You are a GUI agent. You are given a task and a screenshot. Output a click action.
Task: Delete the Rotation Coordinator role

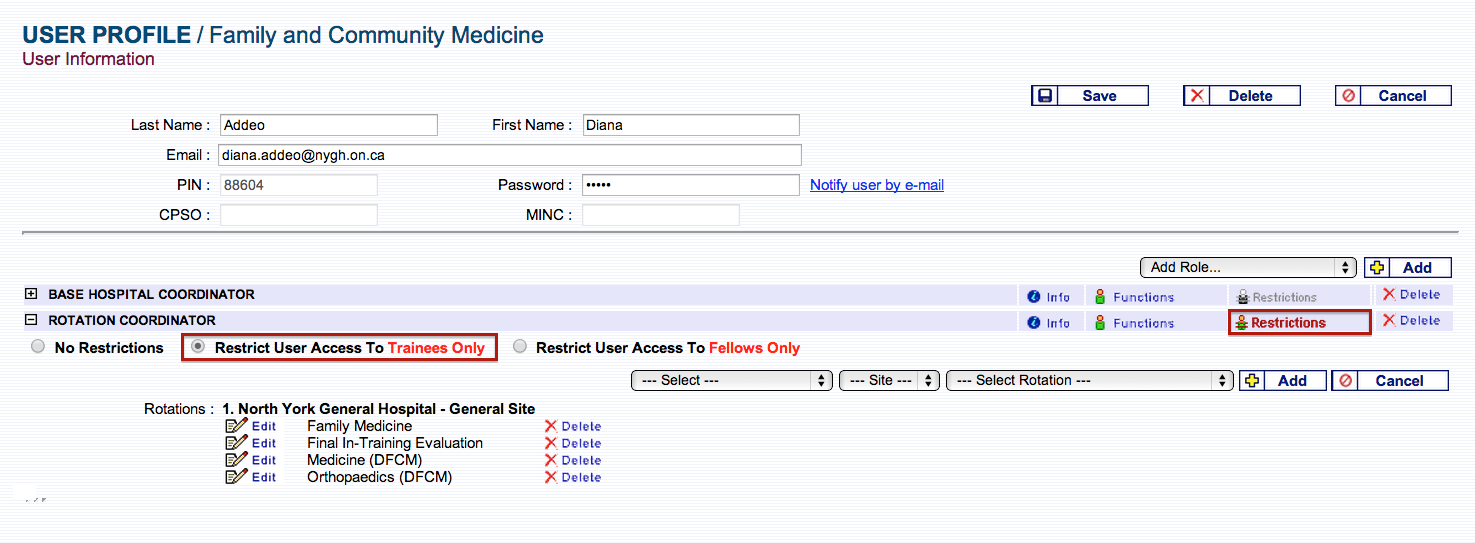coord(1410,321)
